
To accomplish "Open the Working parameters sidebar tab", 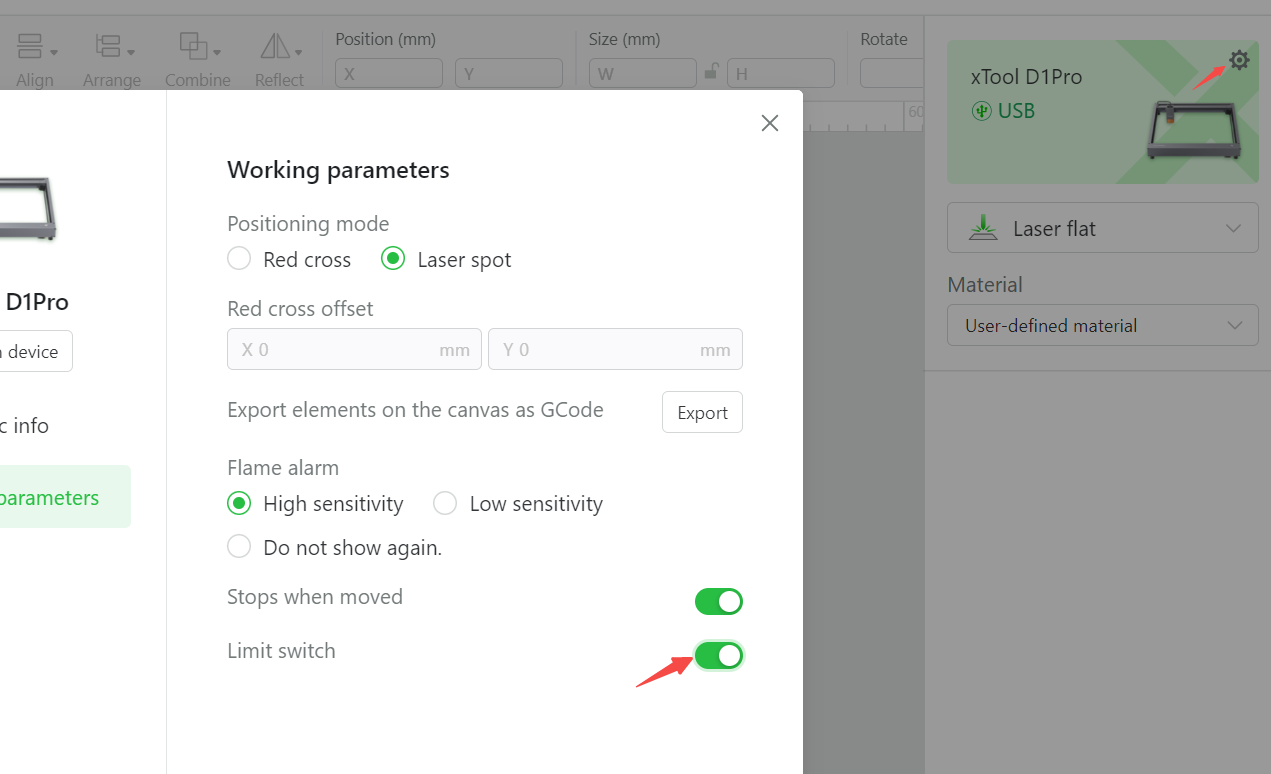I will [x=63, y=497].
